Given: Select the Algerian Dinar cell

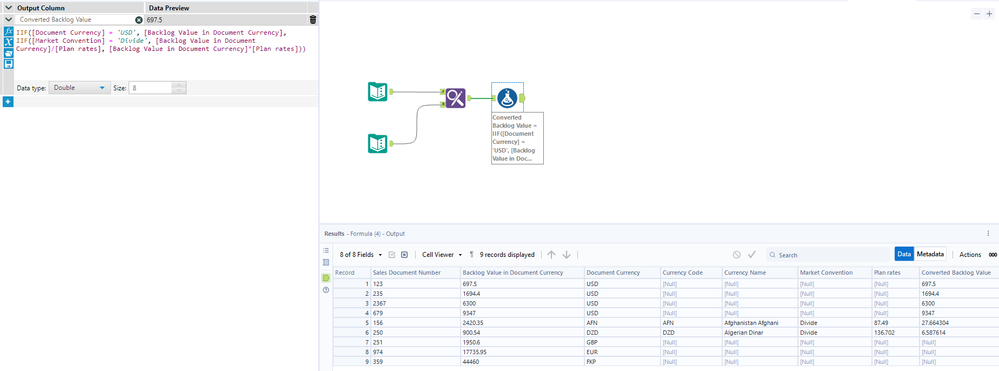Looking at the screenshot, I should 759,332.
